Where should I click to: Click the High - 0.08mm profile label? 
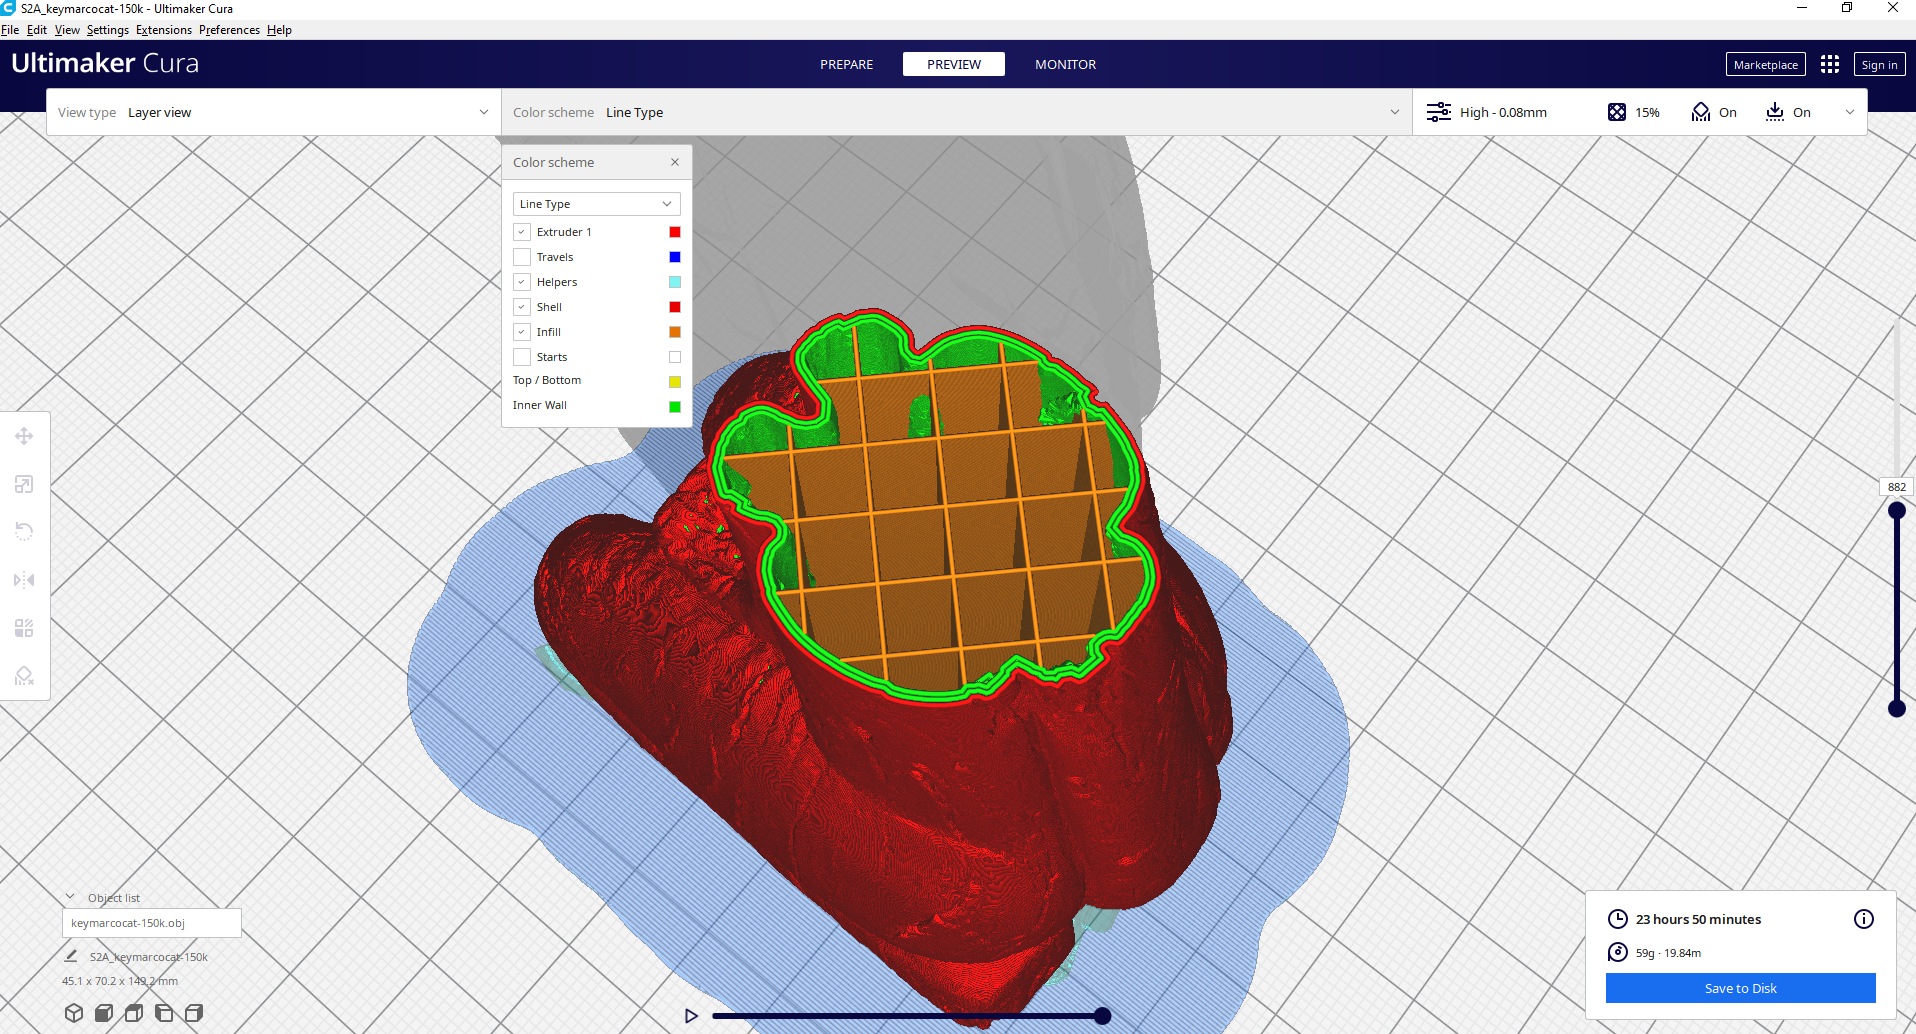click(x=1503, y=112)
